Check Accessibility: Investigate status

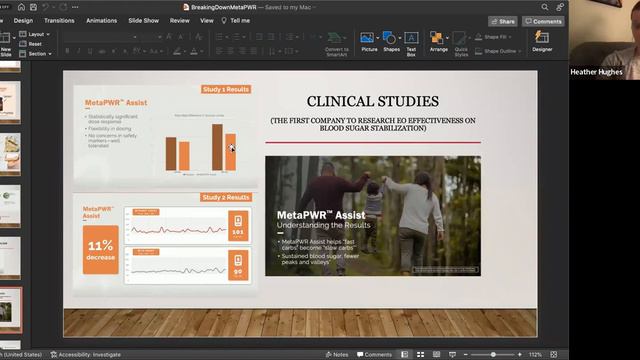[86, 354]
